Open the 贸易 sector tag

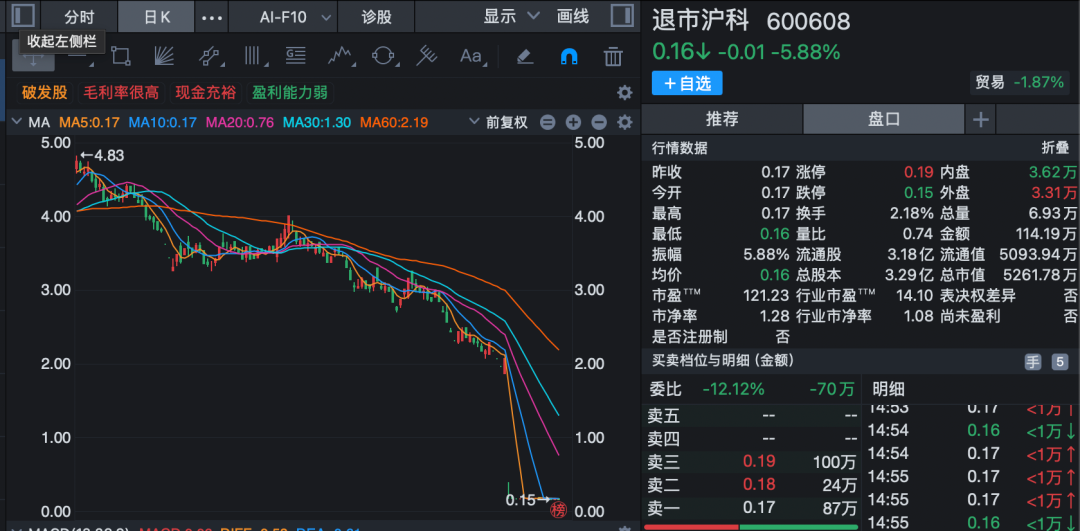pos(1019,83)
